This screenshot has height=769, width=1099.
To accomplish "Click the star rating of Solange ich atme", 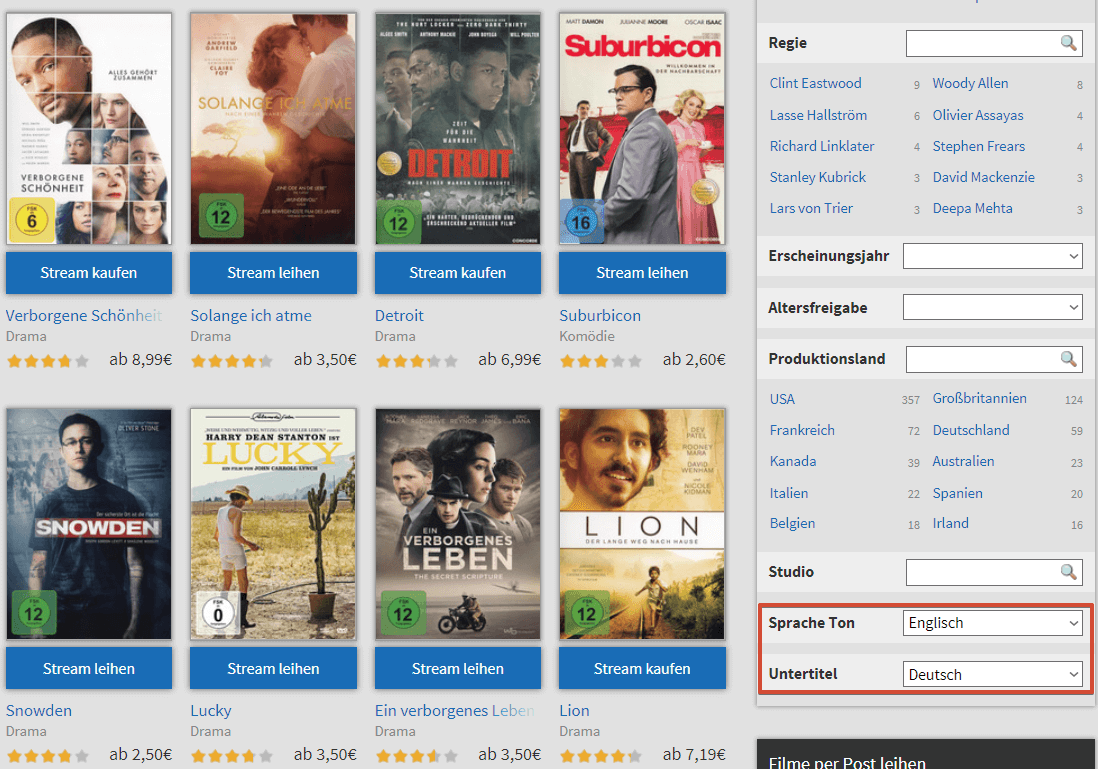I will (x=232, y=361).
